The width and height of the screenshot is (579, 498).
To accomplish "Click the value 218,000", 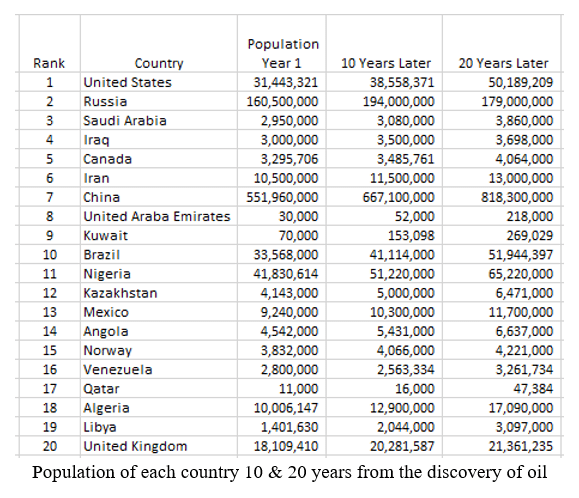I will point(530,216).
